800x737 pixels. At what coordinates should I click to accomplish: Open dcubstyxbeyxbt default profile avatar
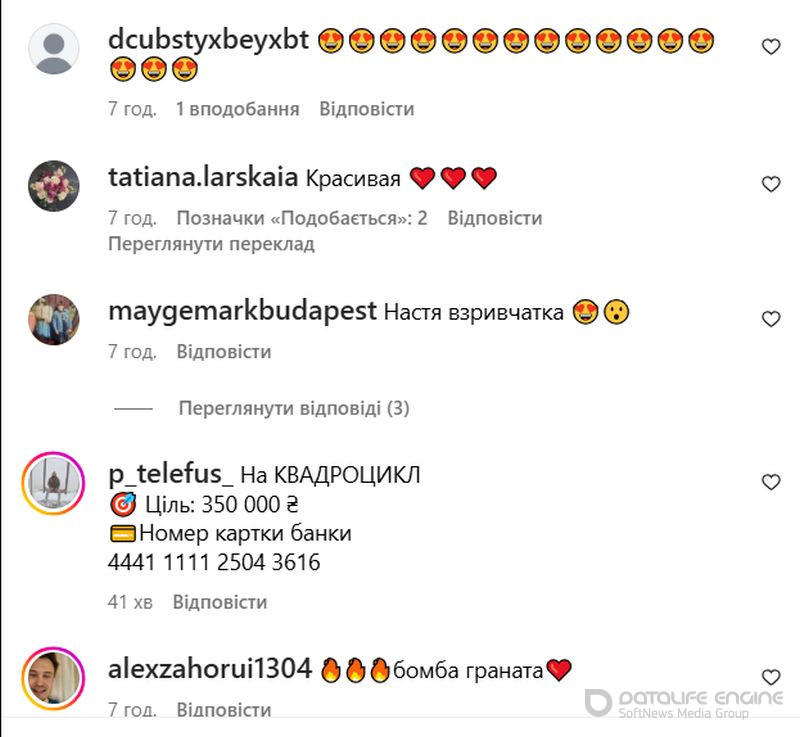[54, 49]
